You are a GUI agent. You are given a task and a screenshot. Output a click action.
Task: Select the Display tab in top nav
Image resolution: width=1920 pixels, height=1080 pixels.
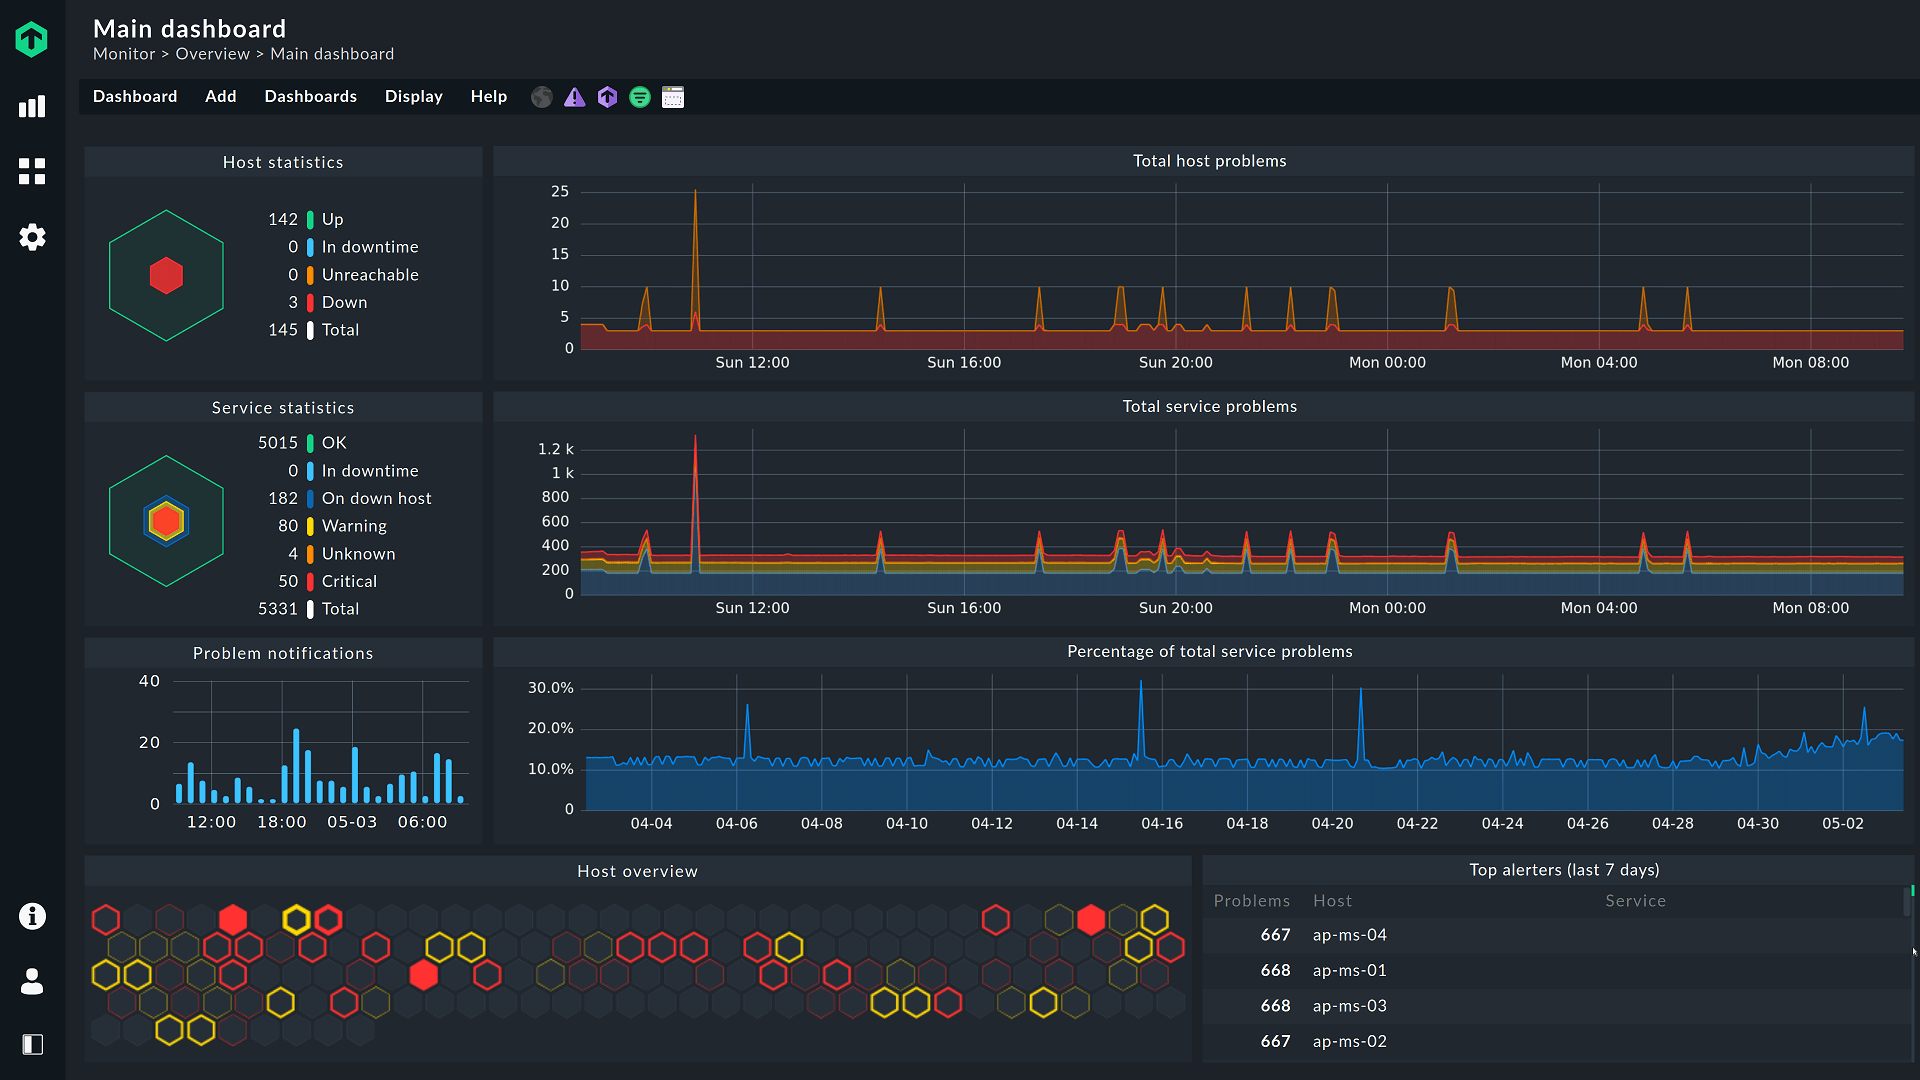pyautogui.click(x=413, y=96)
